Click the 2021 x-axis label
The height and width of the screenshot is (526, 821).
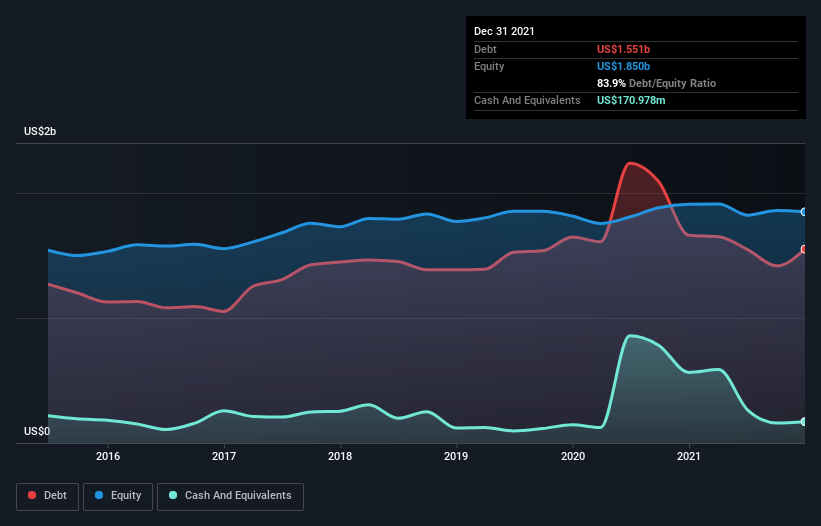(x=689, y=456)
